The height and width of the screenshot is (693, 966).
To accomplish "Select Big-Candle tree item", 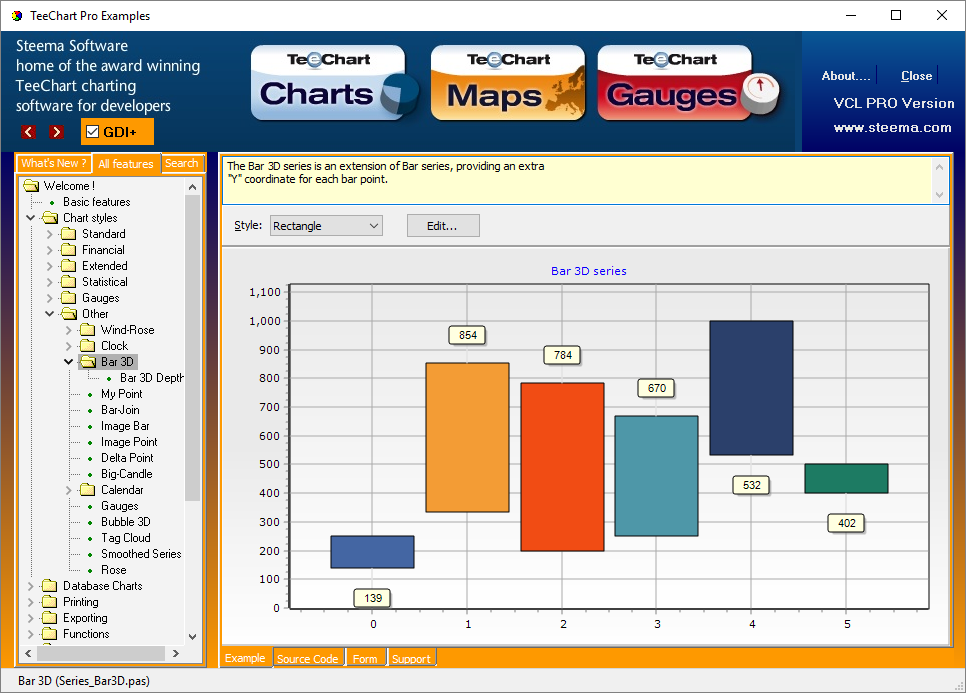I will click(x=126, y=474).
